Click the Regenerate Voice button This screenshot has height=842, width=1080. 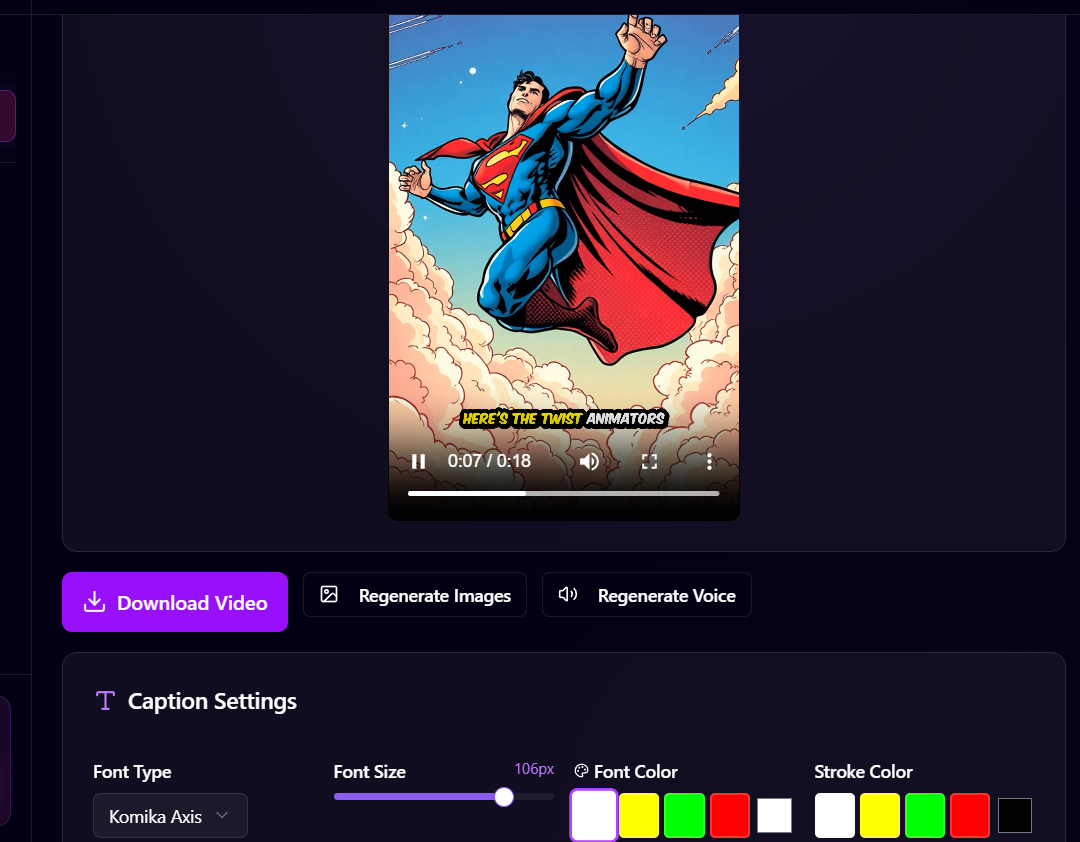pyautogui.click(x=646, y=594)
